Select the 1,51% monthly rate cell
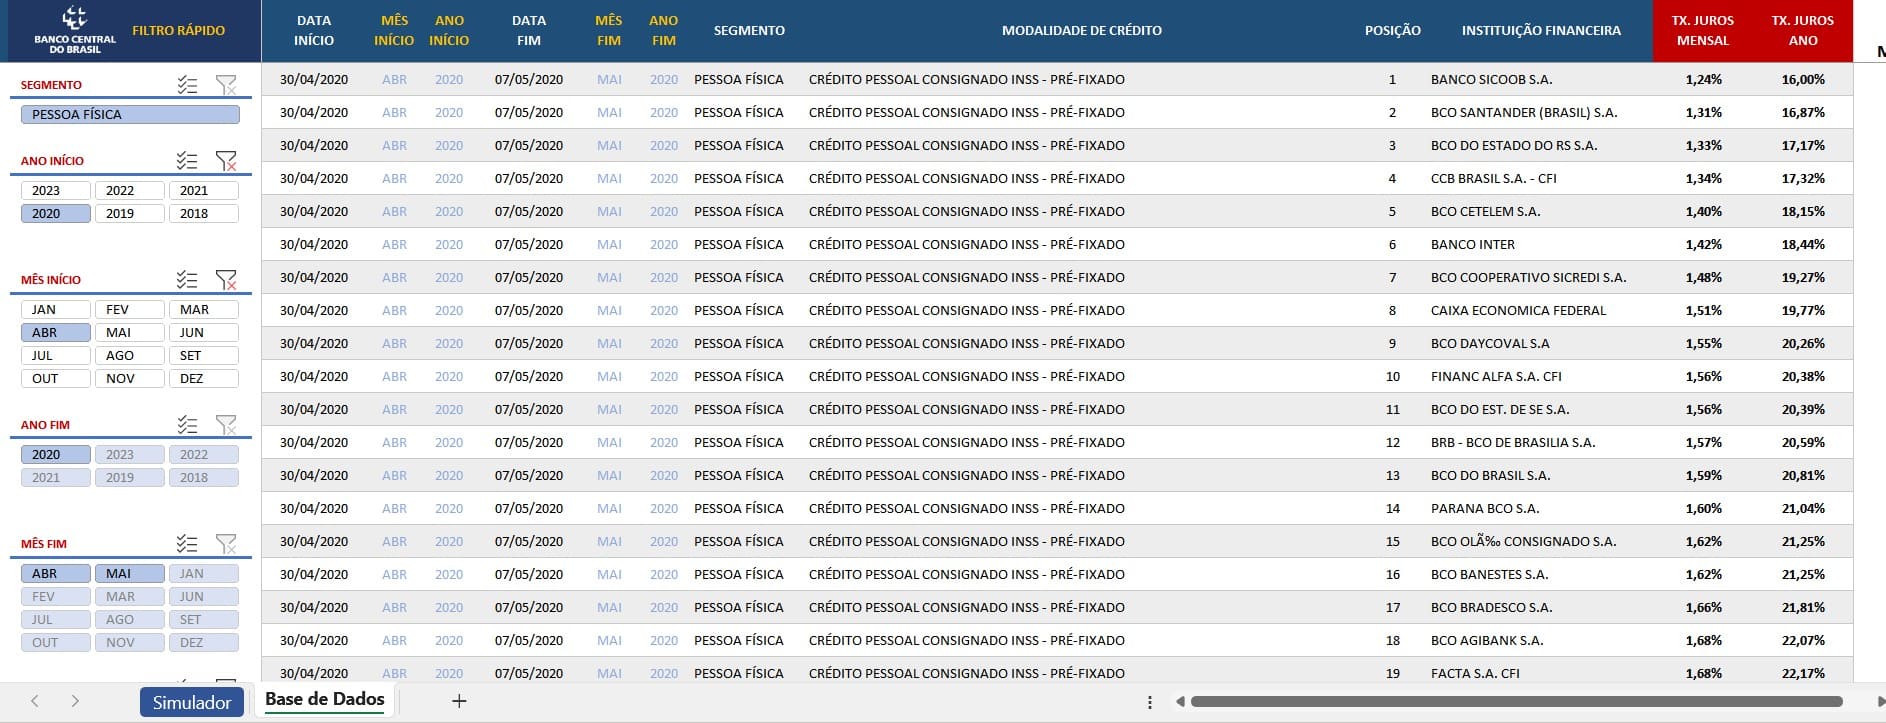Screen dimensions: 1886x723 point(1703,310)
